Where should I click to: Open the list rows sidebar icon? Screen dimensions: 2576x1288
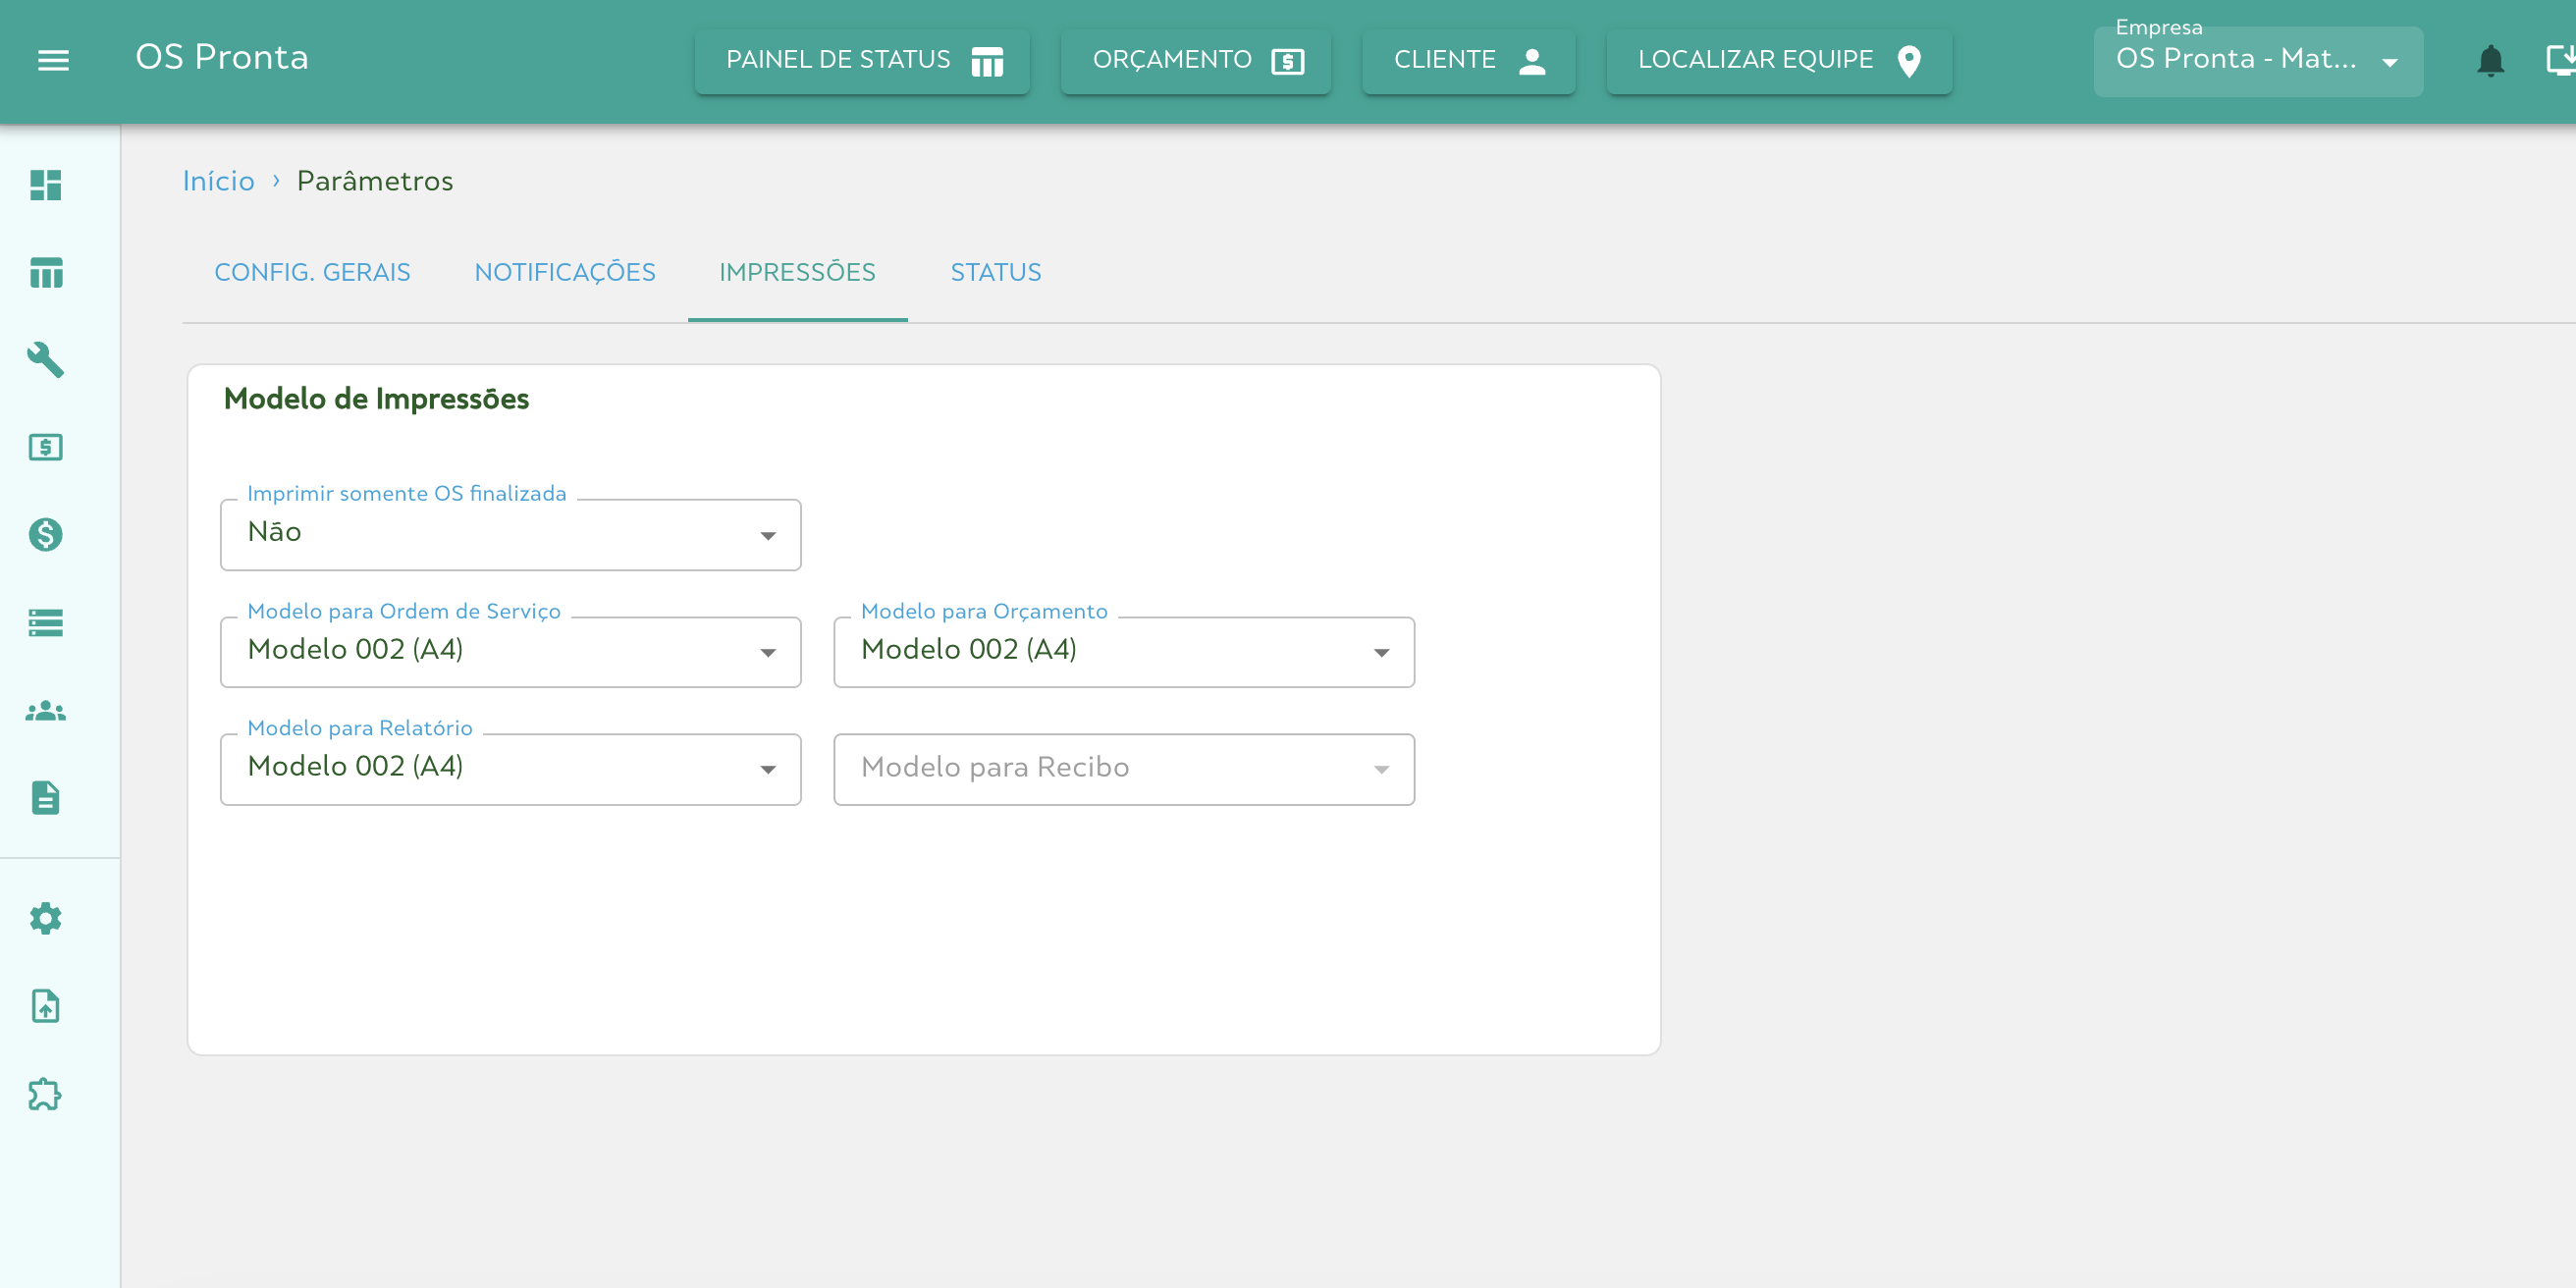[x=46, y=623]
